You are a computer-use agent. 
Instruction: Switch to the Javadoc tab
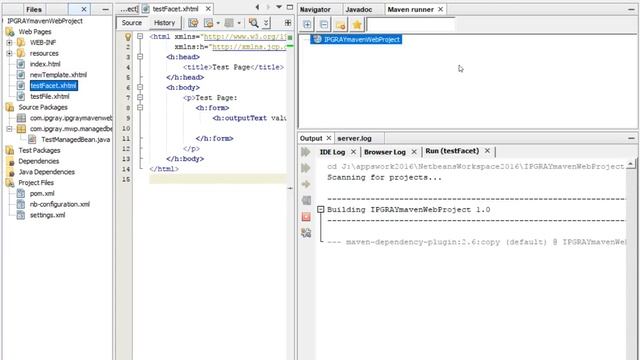tap(359, 9)
